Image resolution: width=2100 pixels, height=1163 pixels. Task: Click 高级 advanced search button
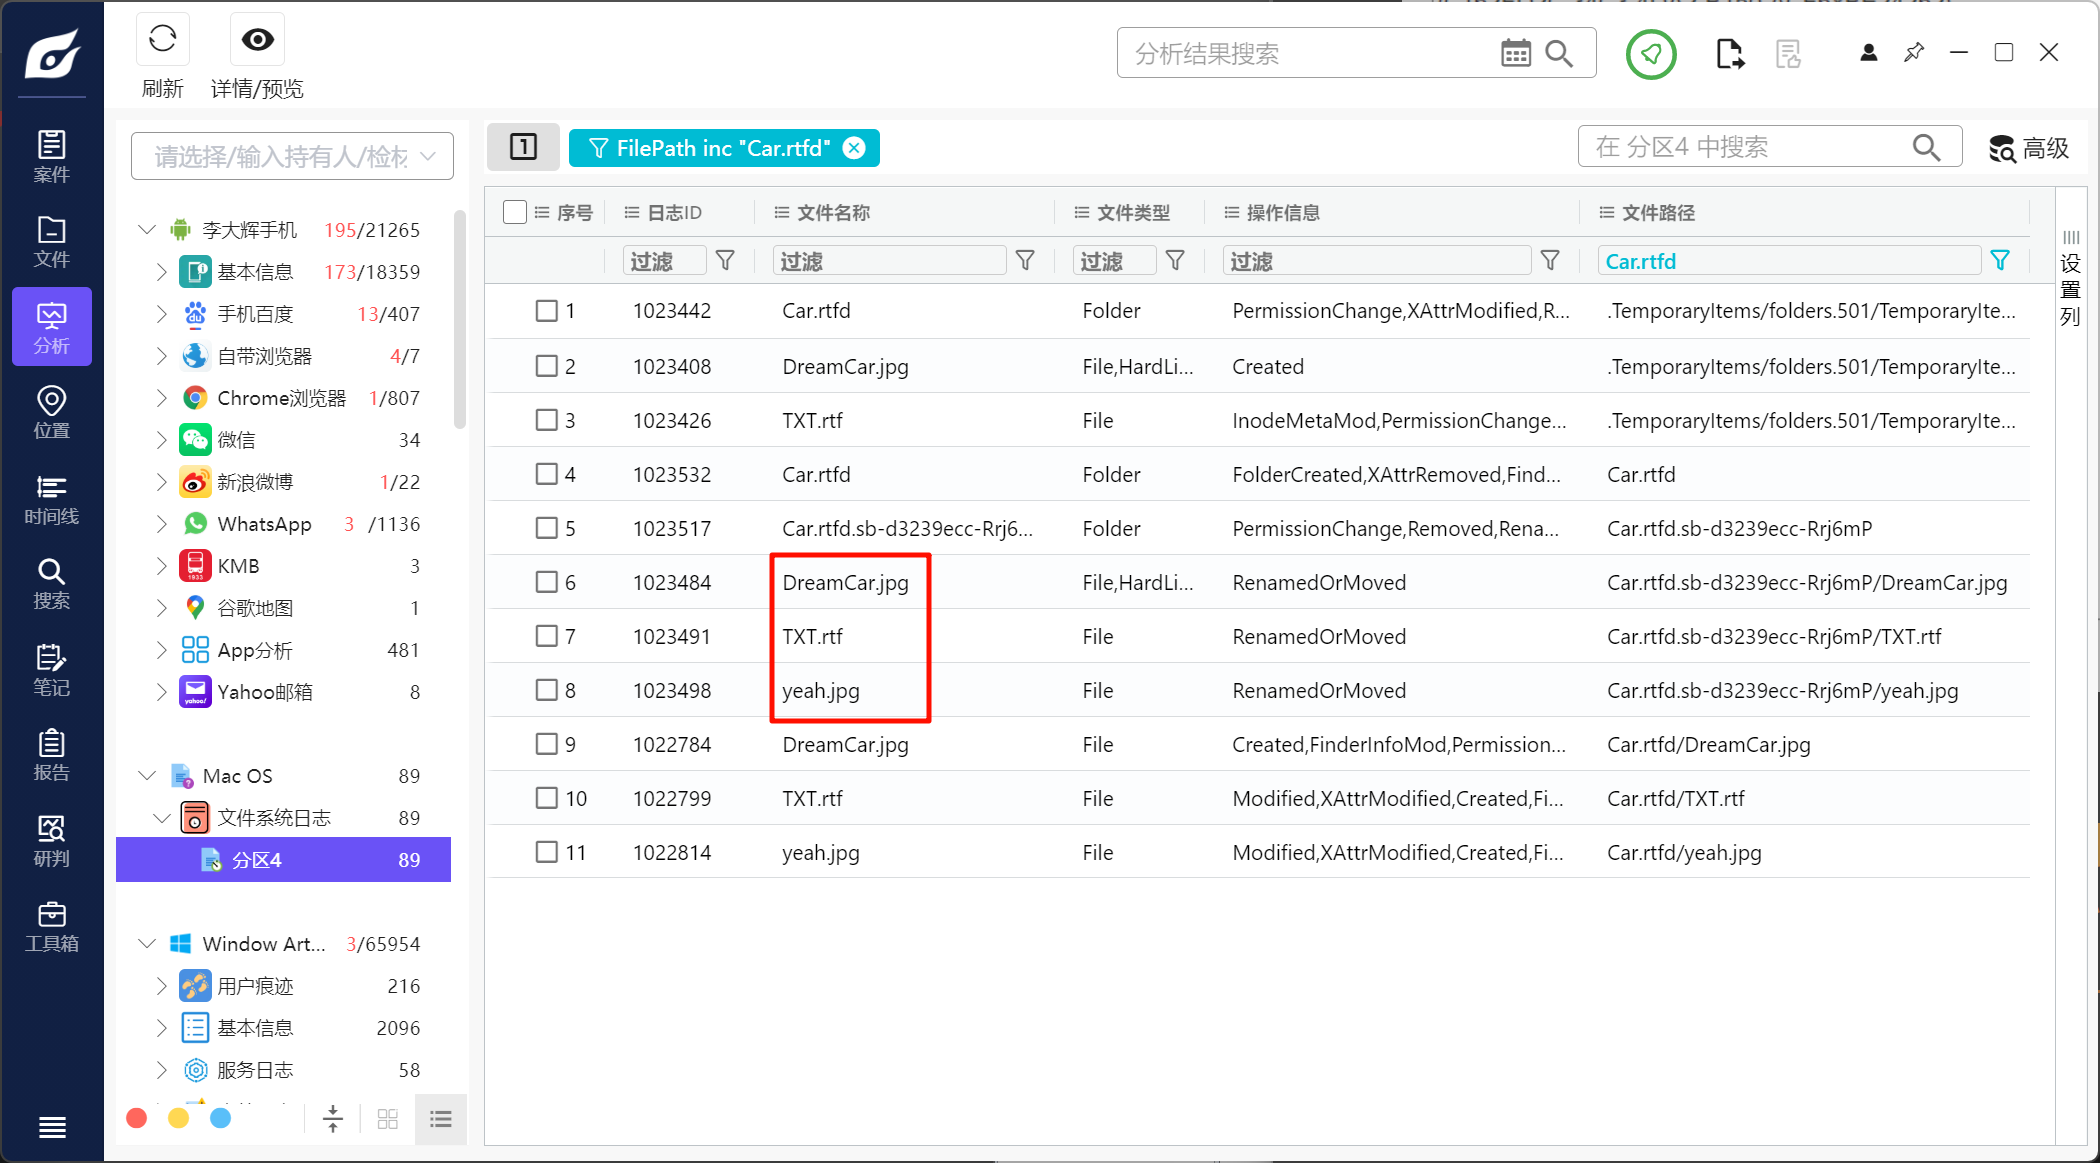2028,148
